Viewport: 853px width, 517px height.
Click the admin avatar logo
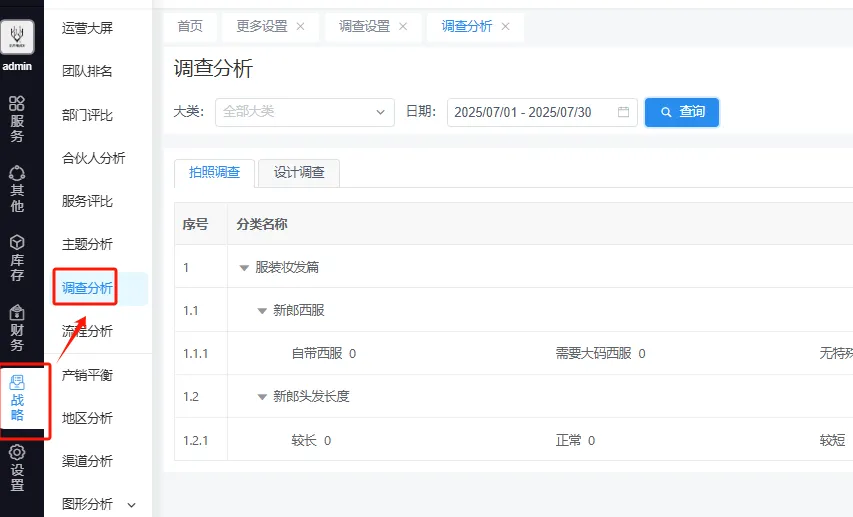click(17, 37)
